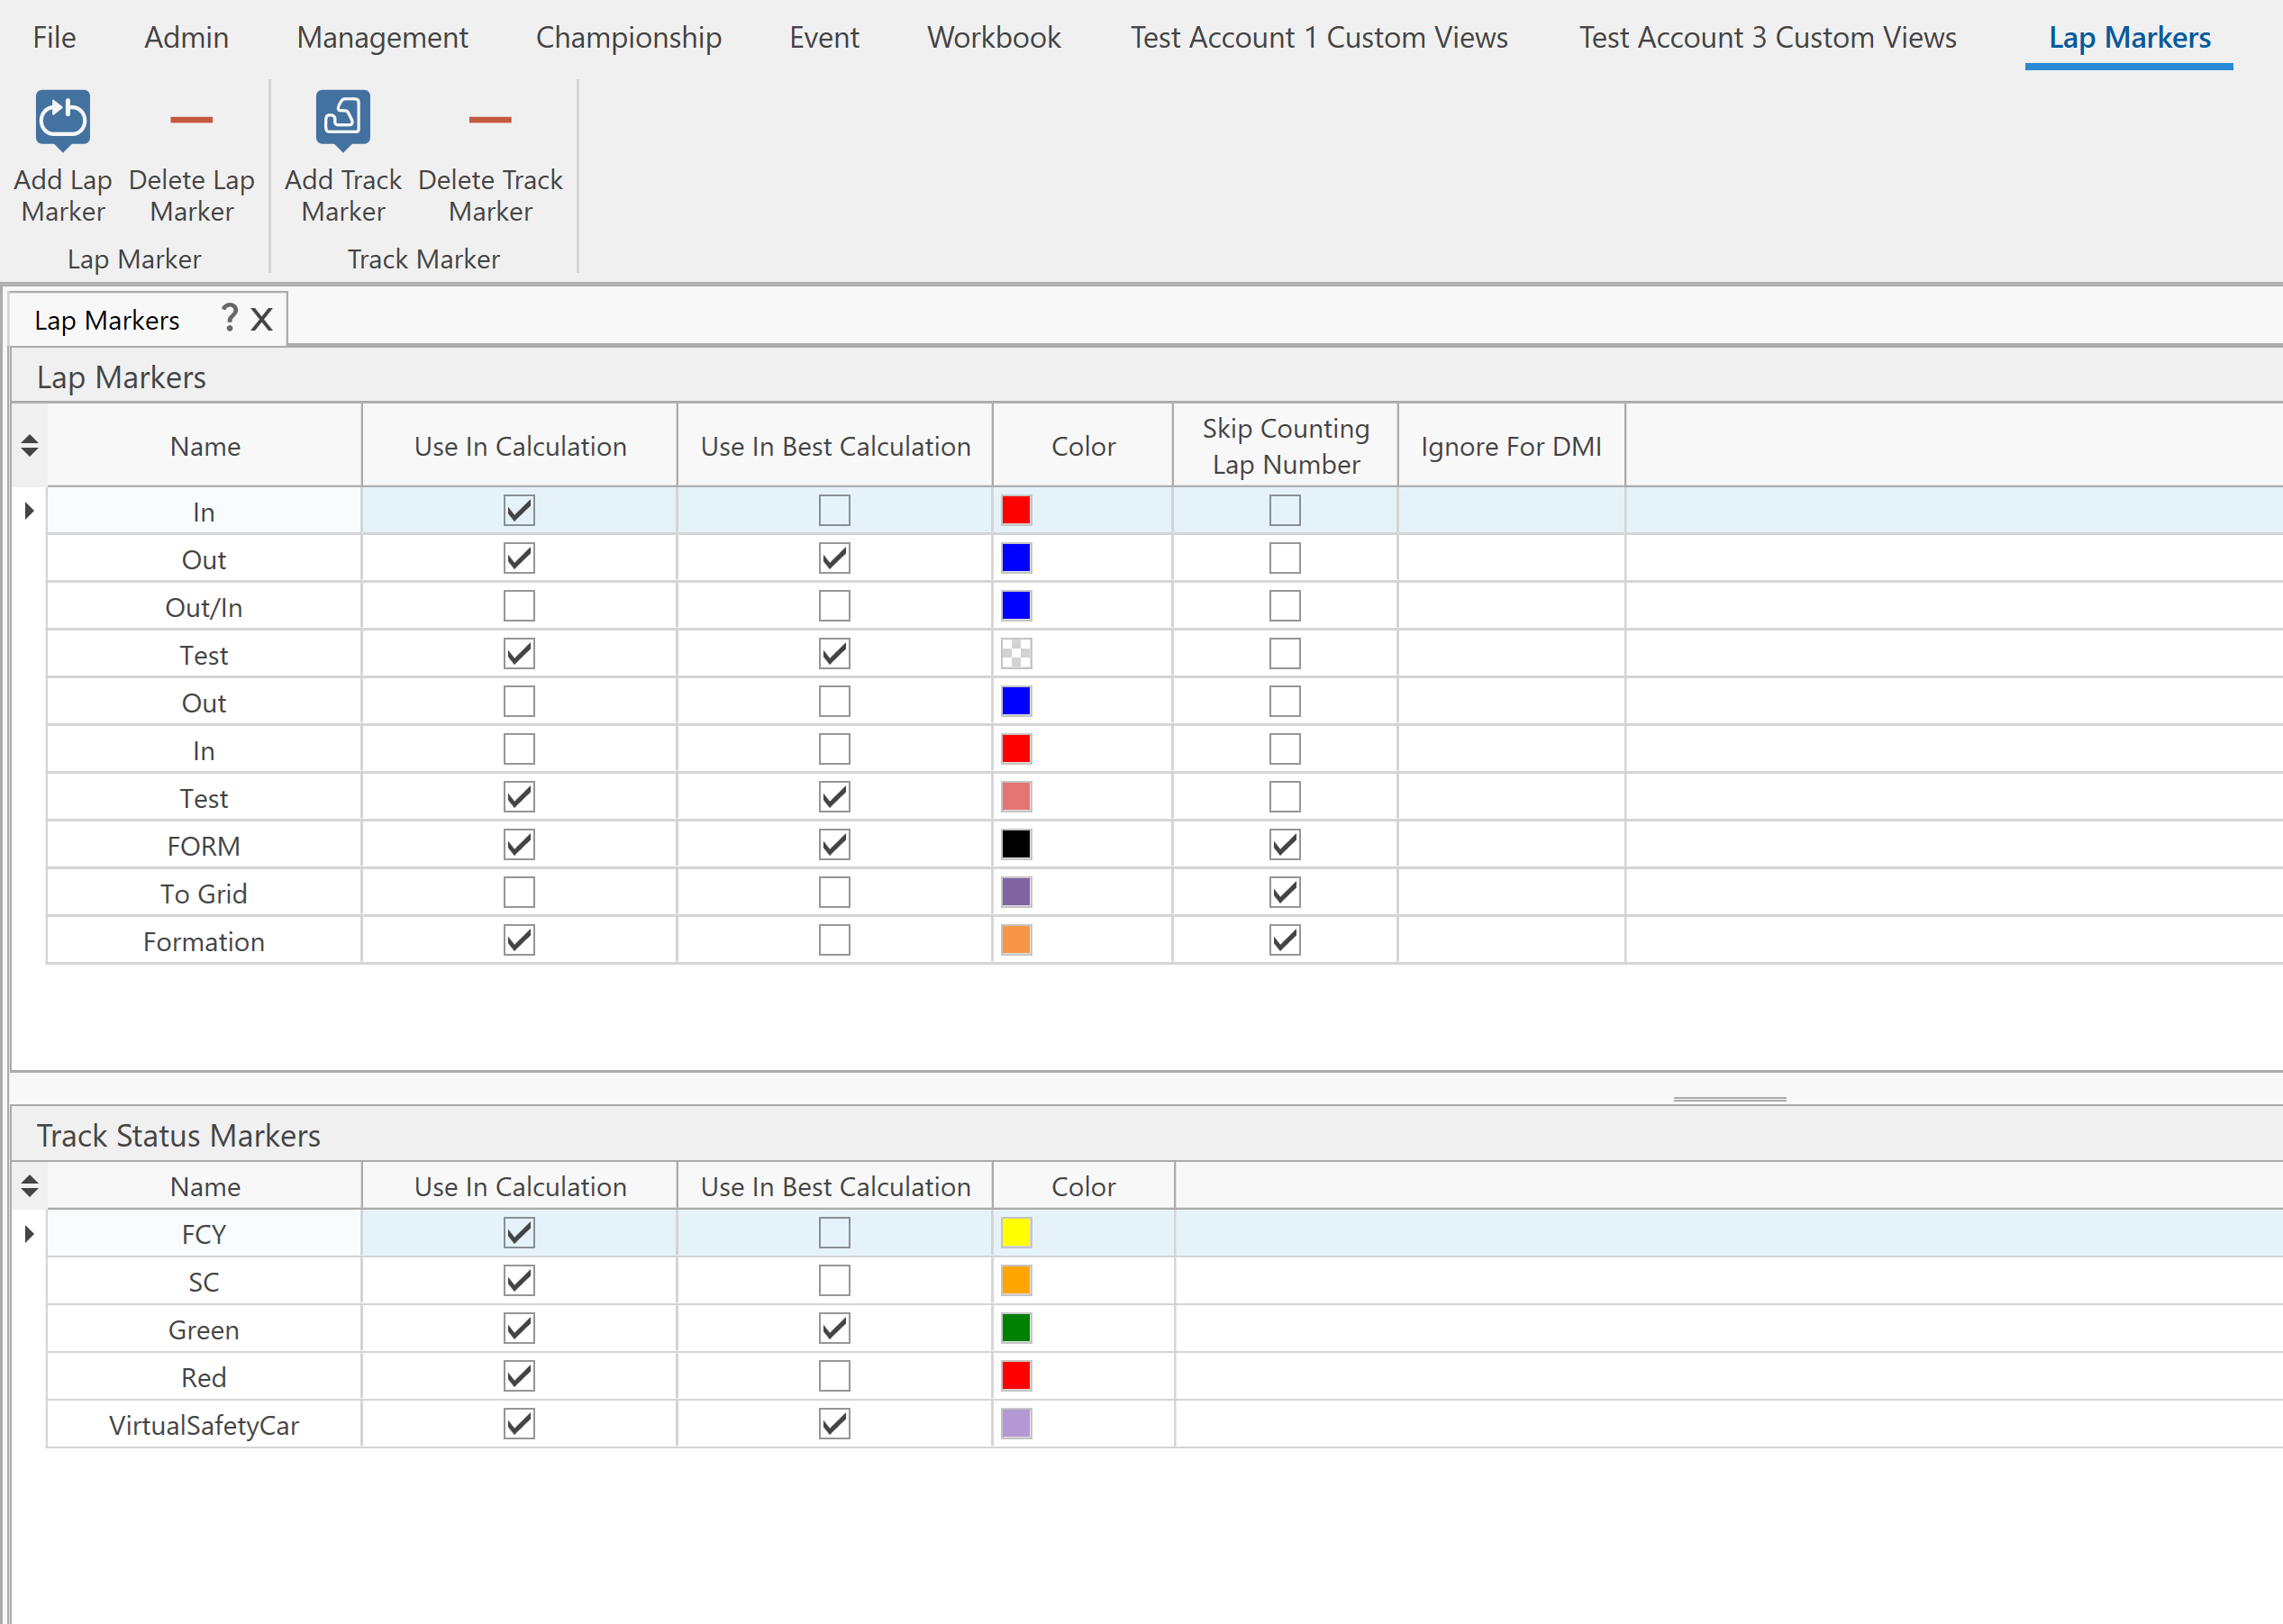Uncheck Use In Calculation for FCY
2283x1624 pixels.
519,1233
